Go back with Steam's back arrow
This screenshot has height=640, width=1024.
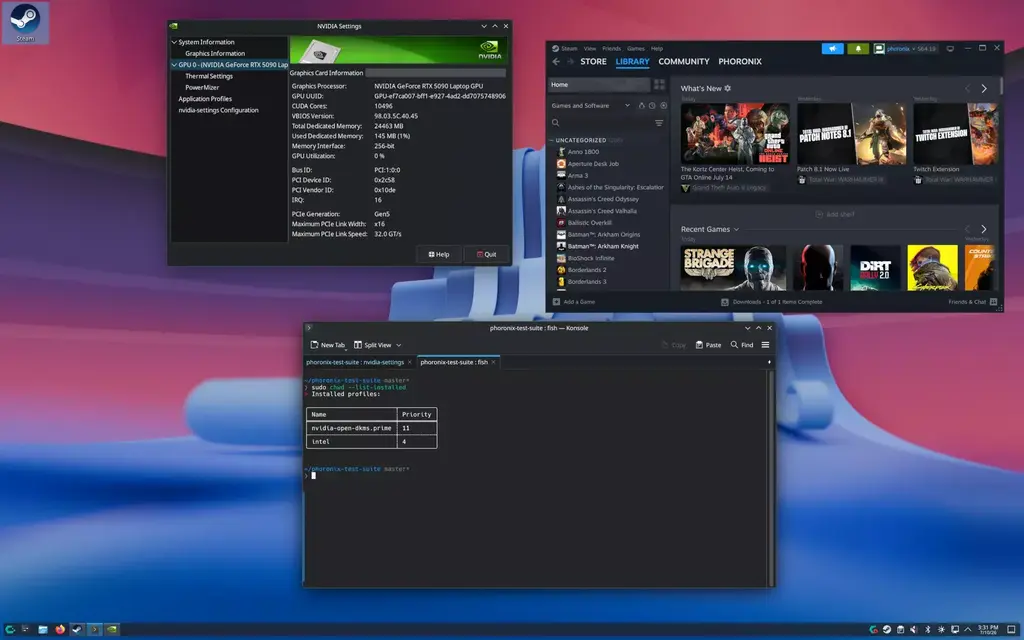556,61
